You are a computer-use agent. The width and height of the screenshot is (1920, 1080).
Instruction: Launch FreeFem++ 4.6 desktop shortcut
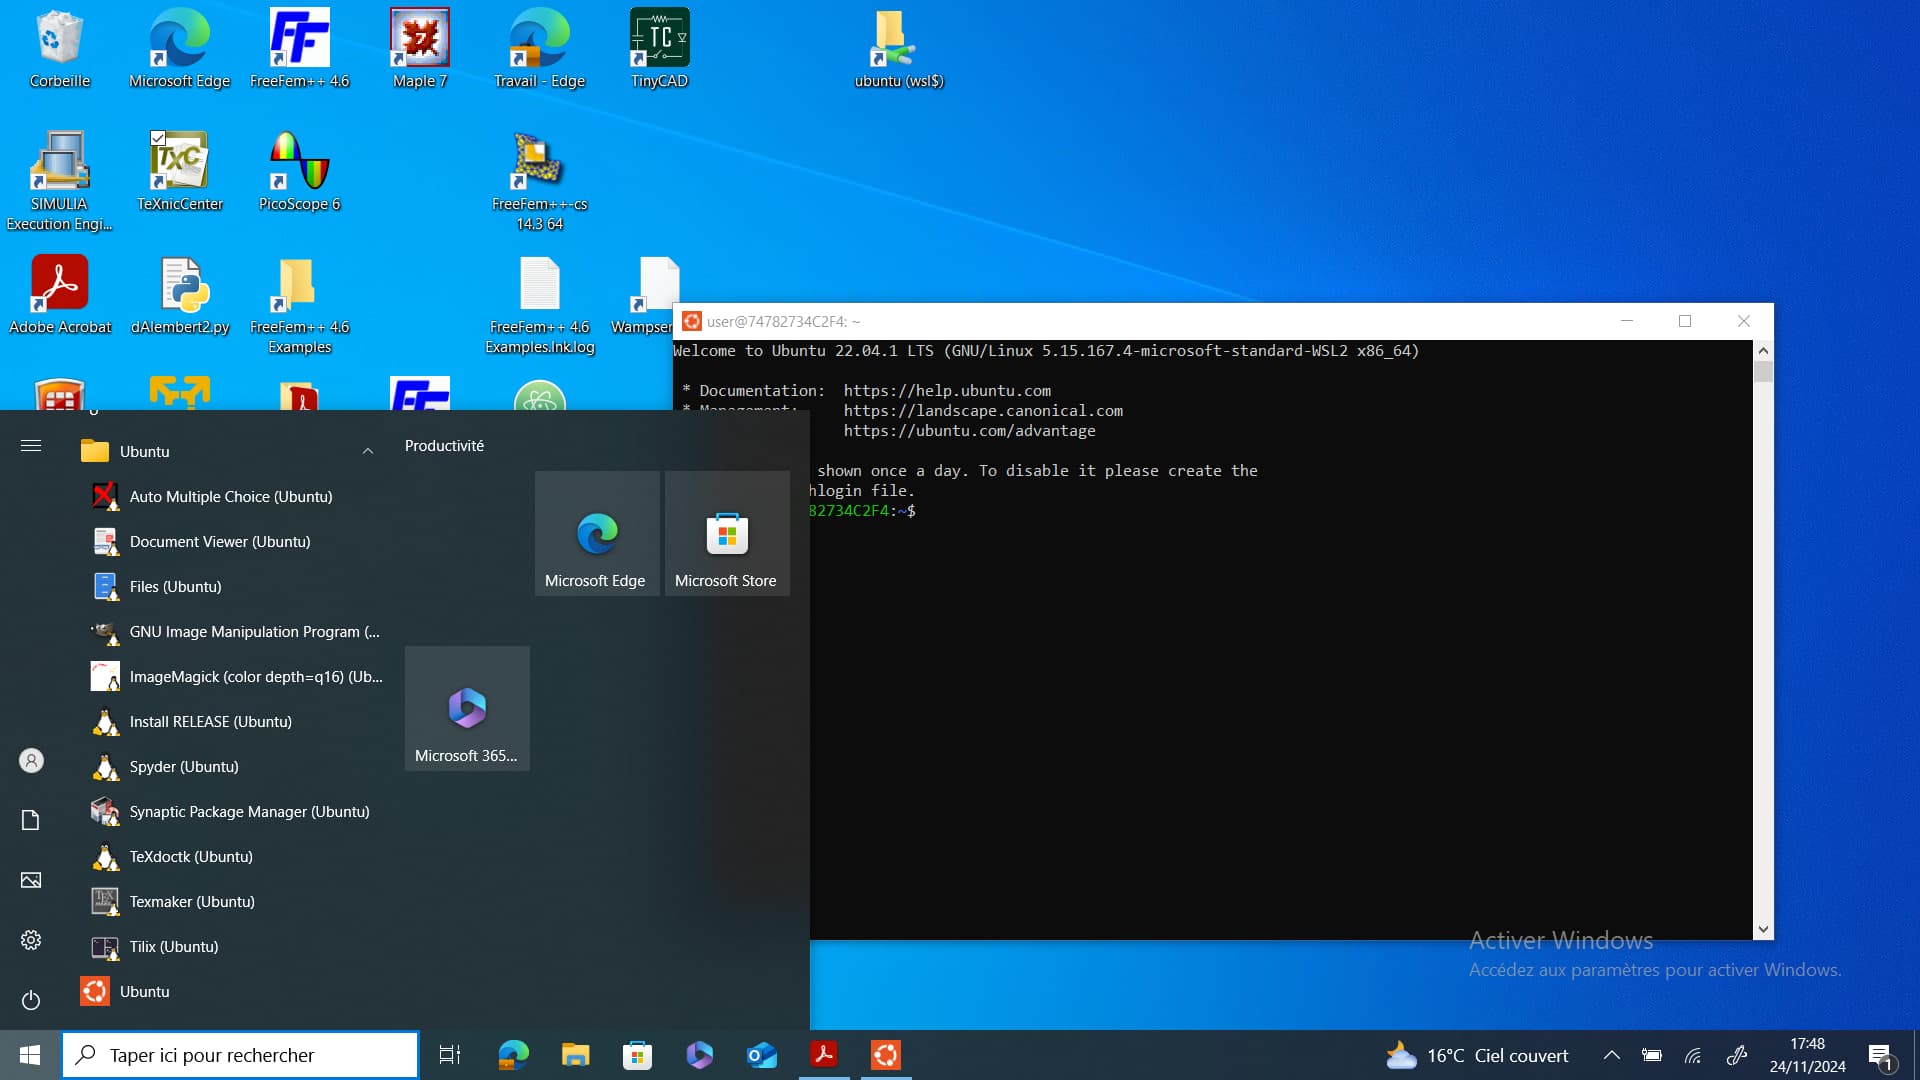coord(299,50)
